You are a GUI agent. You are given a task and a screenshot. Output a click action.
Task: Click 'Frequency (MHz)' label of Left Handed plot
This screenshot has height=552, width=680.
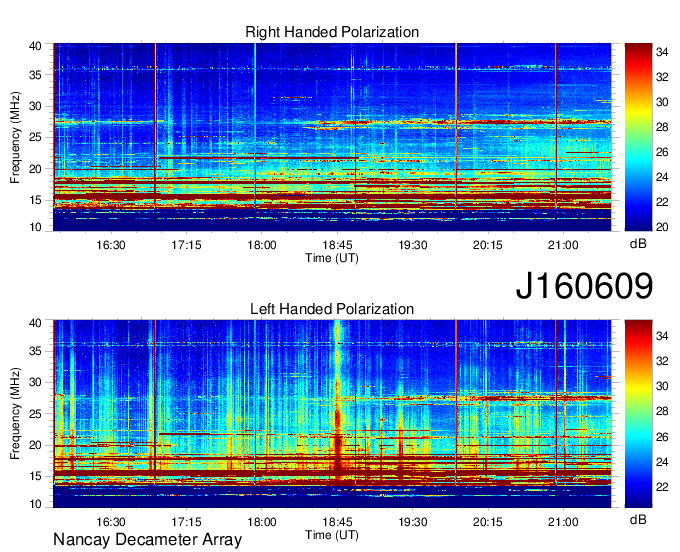[x=15, y=414]
